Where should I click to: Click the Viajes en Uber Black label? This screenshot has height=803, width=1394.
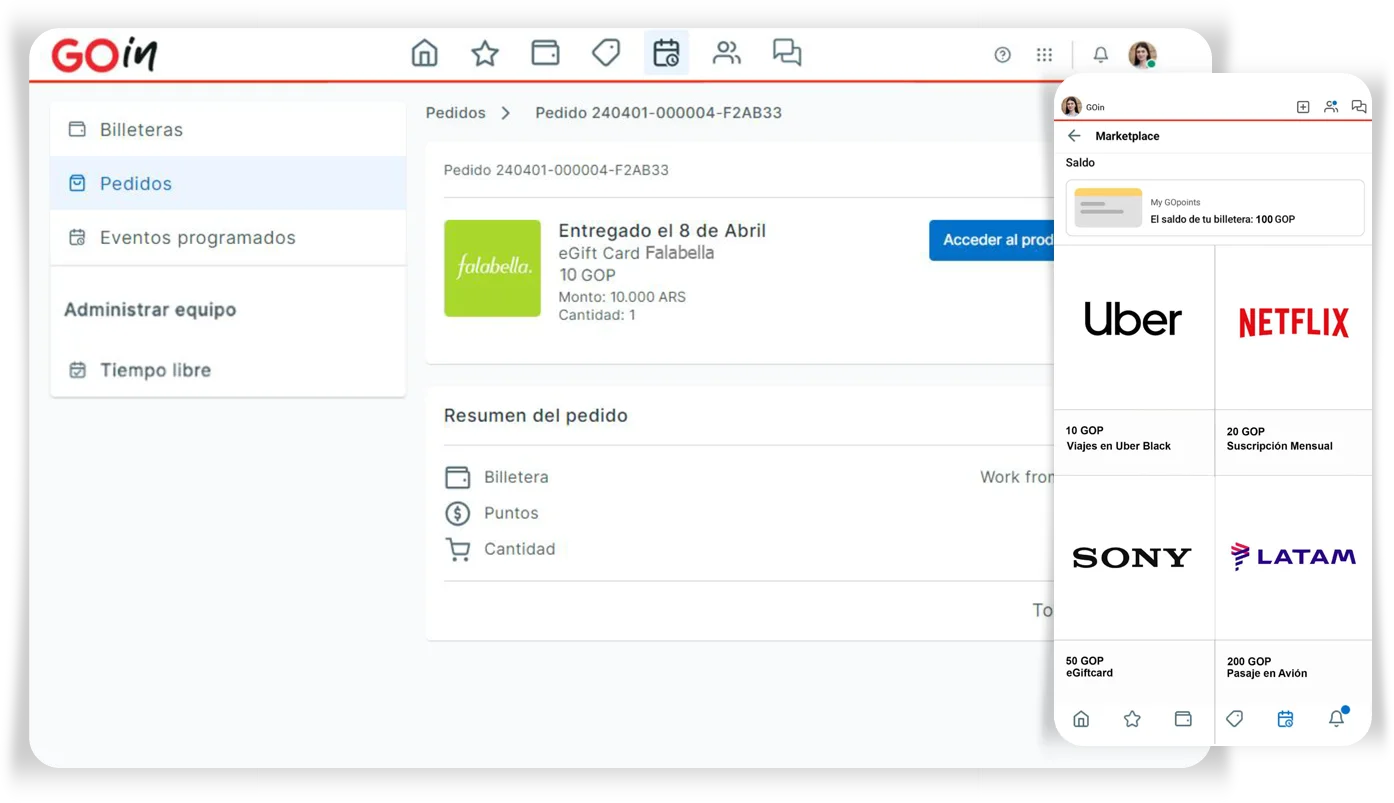point(1118,446)
